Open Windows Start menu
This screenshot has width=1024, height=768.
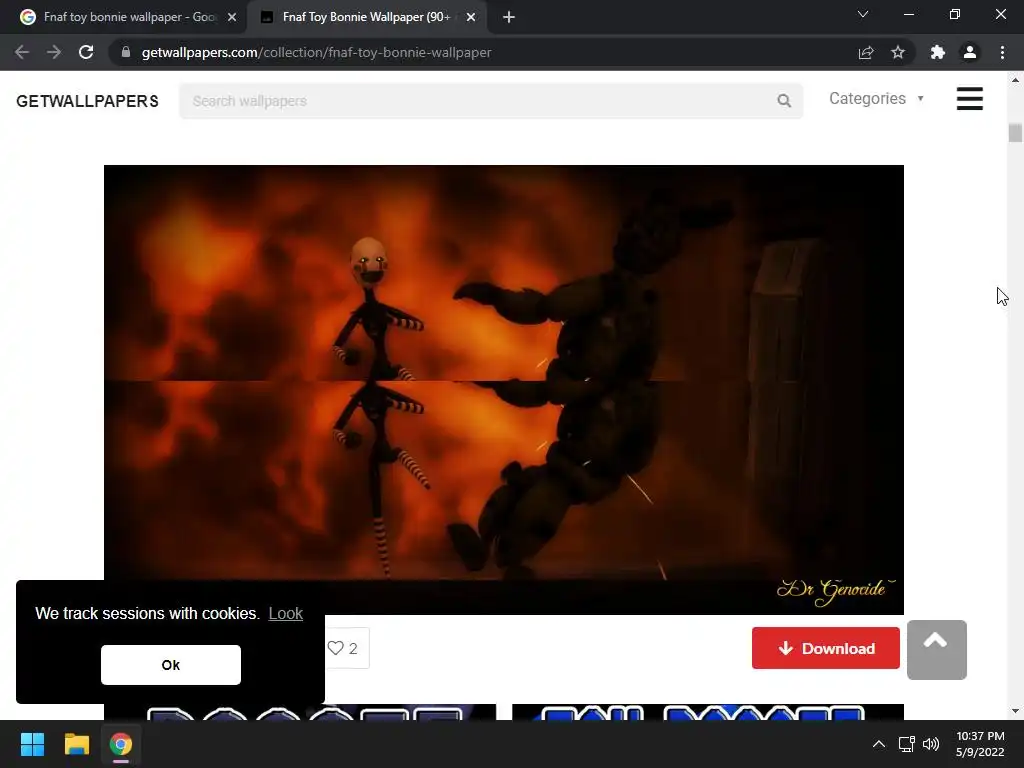click(x=32, y=744)
